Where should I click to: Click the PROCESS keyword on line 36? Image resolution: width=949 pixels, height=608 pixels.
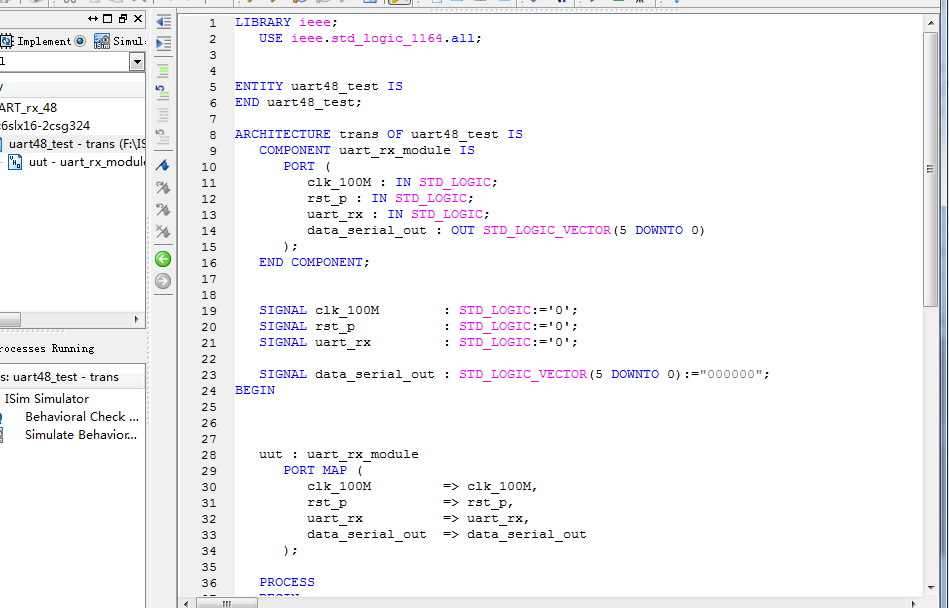(x=287, y=582)
